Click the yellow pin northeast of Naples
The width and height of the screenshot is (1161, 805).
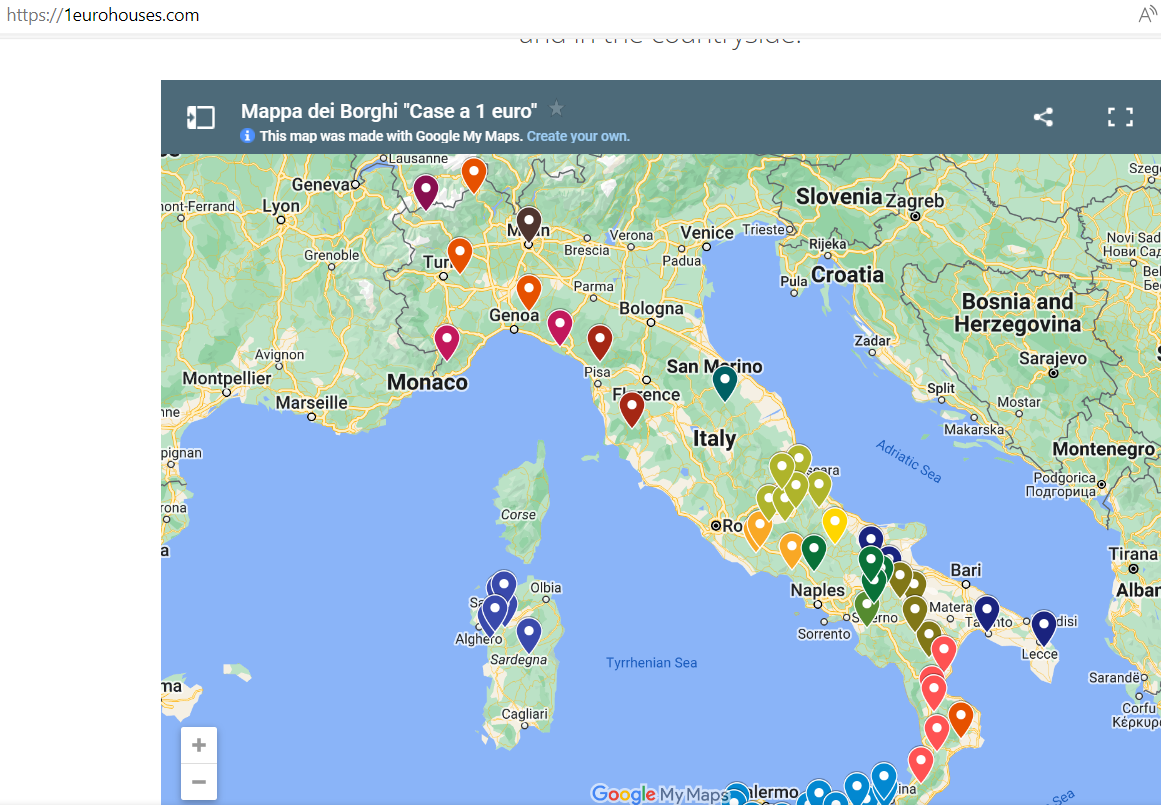click(x=834, y=523)
